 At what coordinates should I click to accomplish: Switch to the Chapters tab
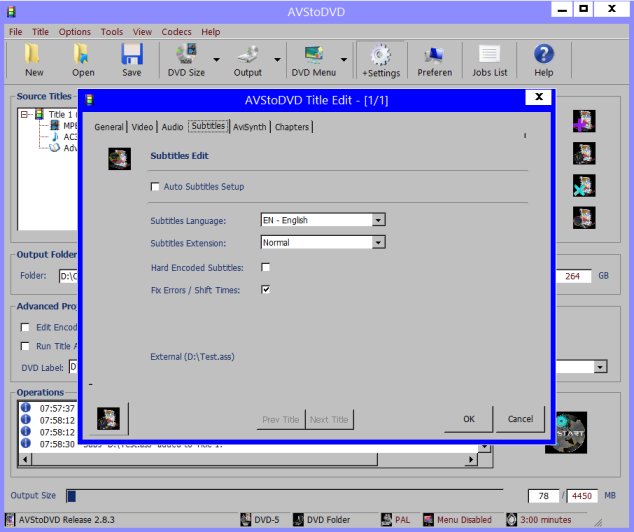coord(292,127)
